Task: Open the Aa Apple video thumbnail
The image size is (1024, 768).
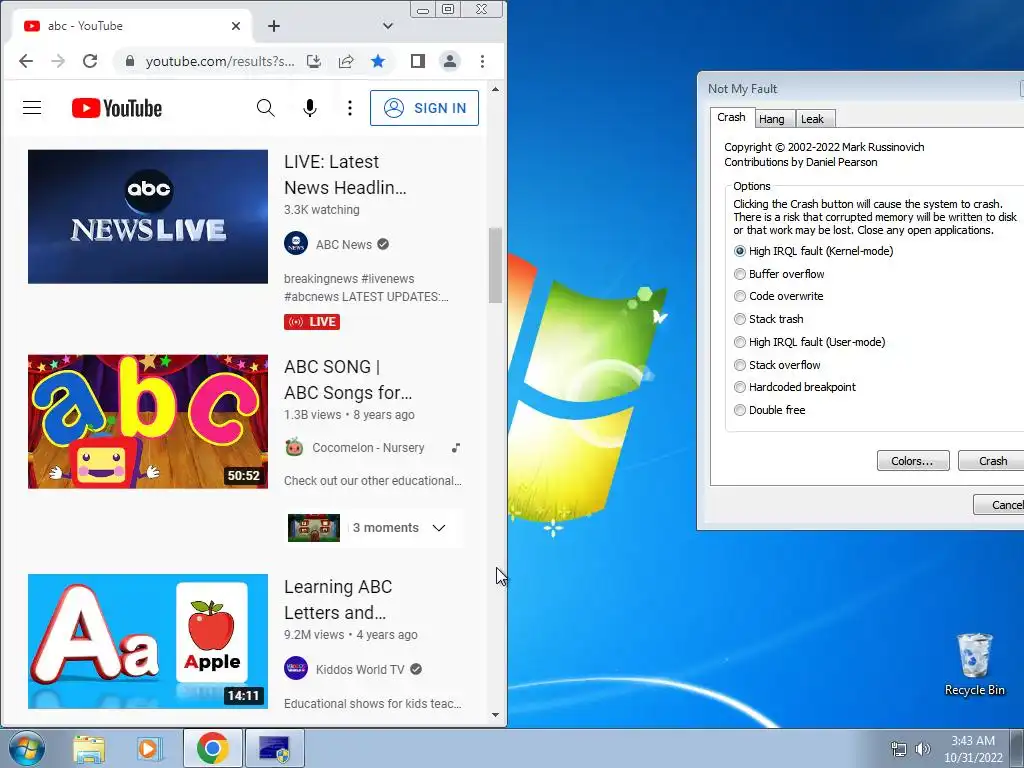Action: pos(148,641)
